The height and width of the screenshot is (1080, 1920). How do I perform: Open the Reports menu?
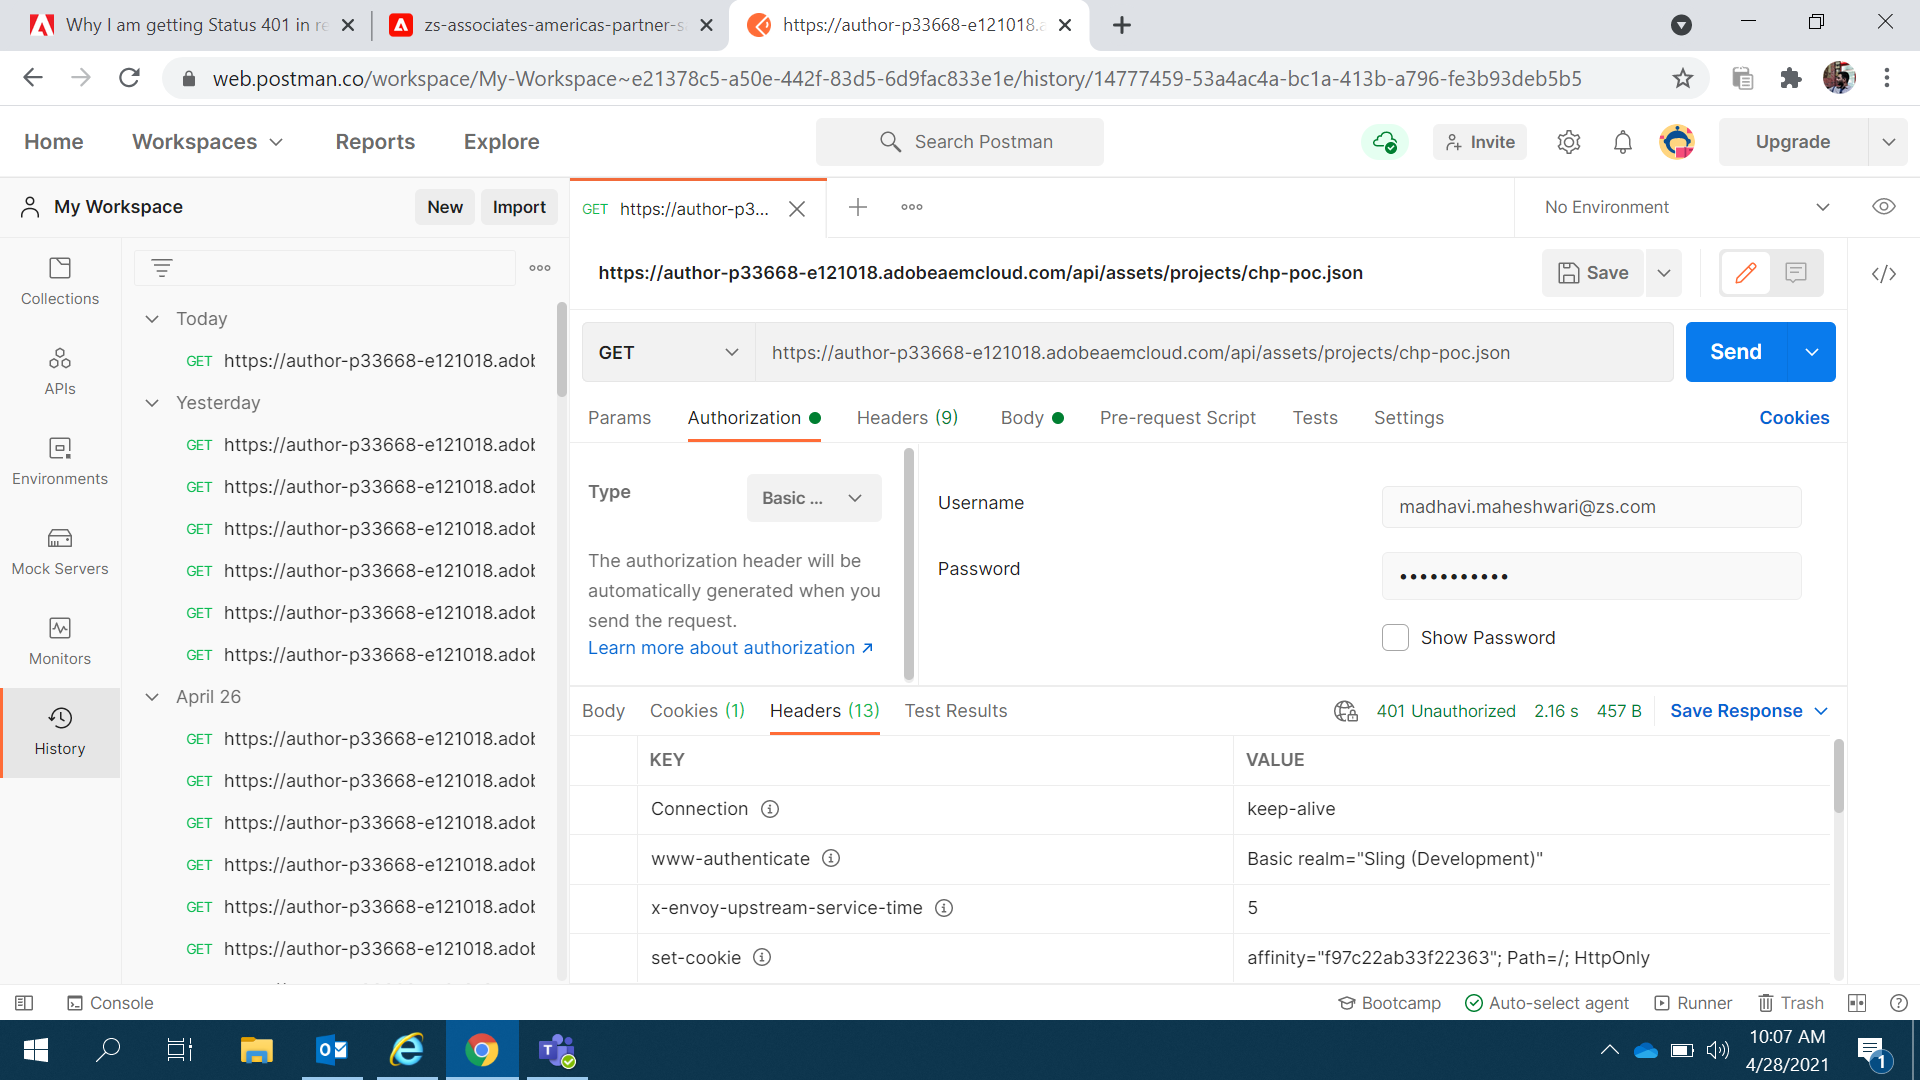tap(375, 141)
